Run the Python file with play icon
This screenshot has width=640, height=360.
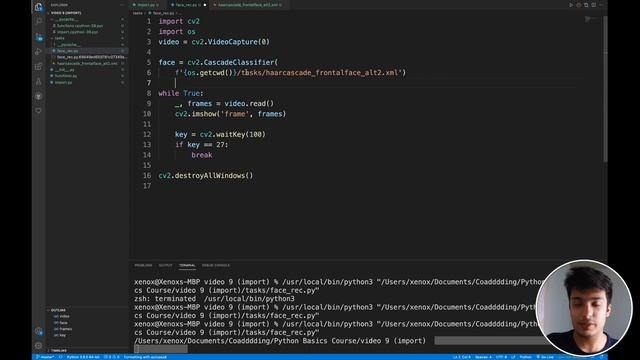[x=571, y=5]
